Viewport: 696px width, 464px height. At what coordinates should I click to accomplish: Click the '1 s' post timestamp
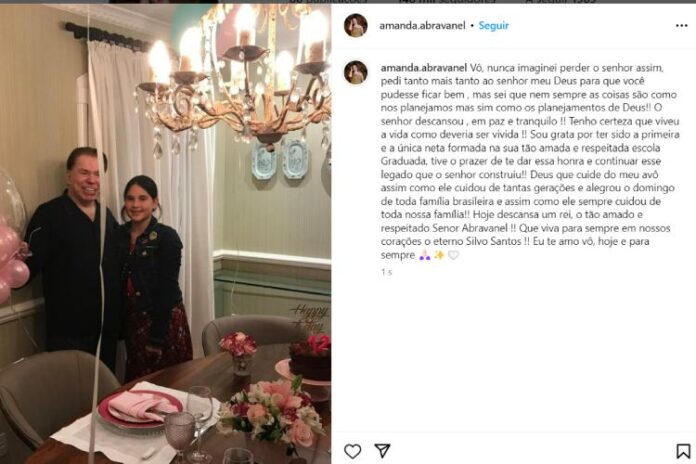[x=386, y=272]
